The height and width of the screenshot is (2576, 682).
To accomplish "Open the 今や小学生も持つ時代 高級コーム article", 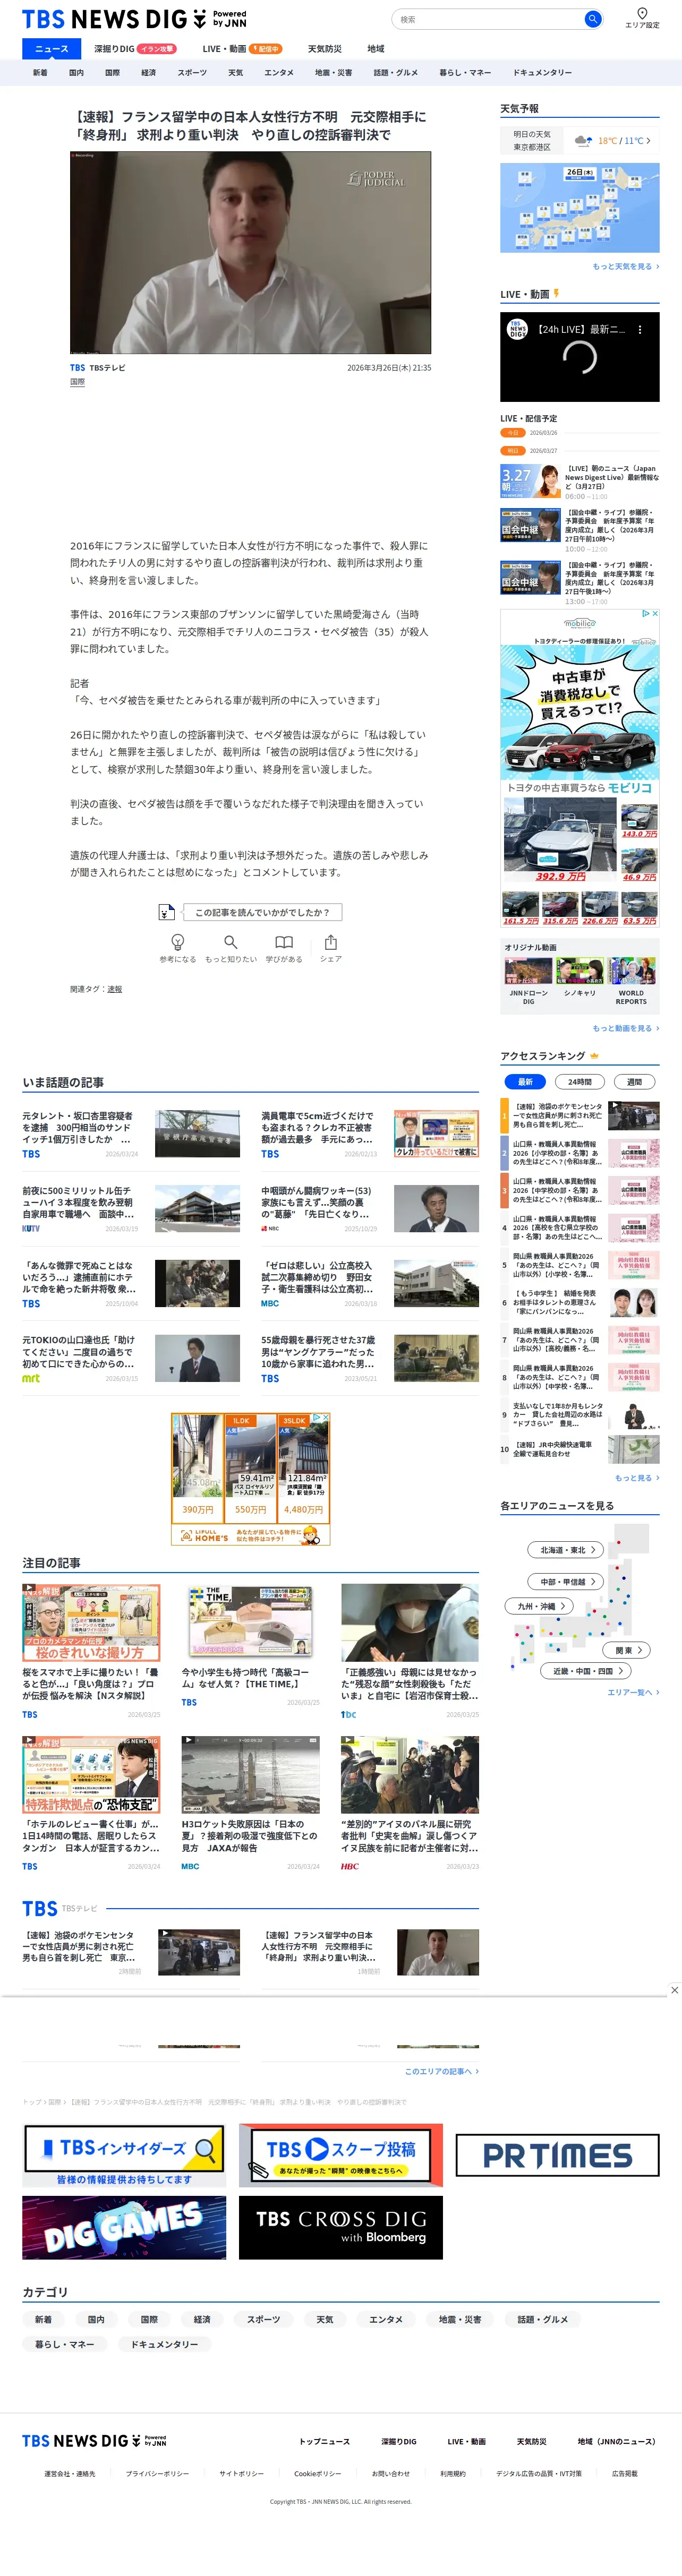I will 250,1645.
